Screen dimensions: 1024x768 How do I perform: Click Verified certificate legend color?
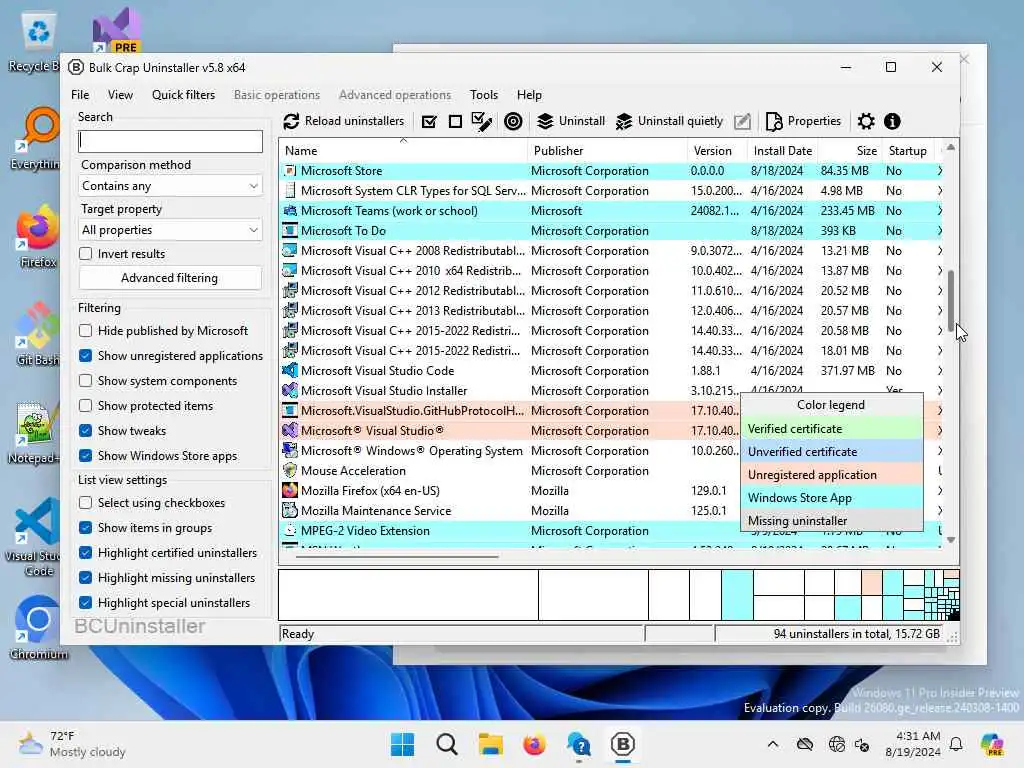[x=831, y=429]
